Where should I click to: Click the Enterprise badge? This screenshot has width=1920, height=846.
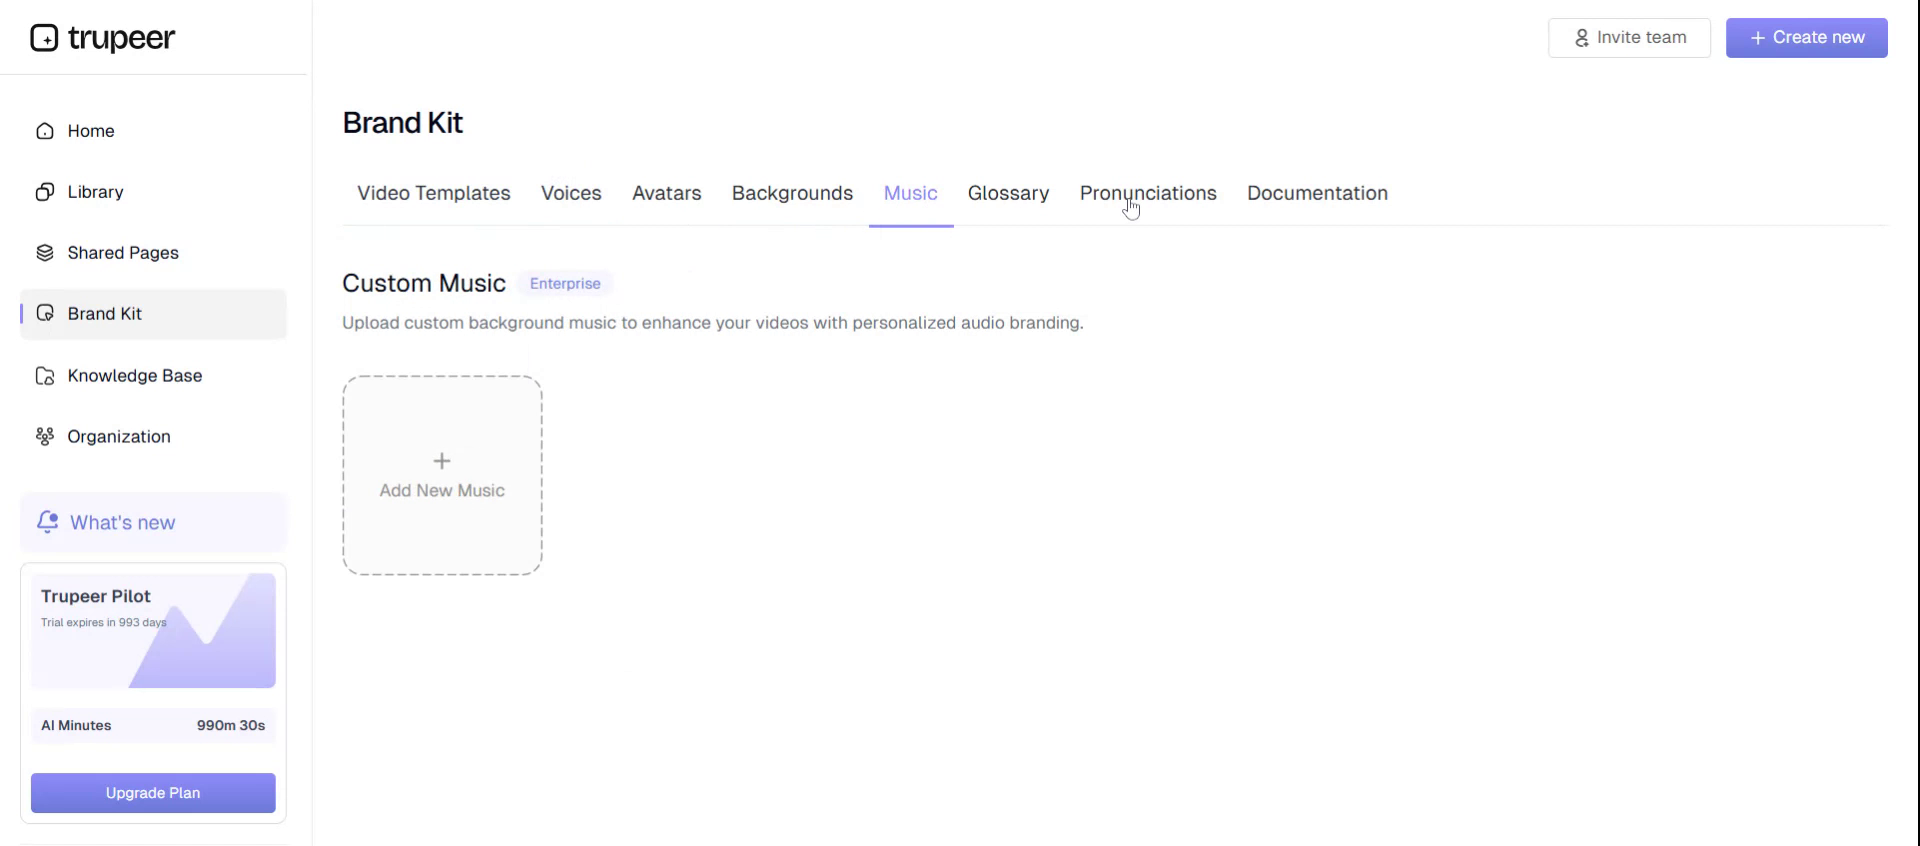tap(565, 284)
